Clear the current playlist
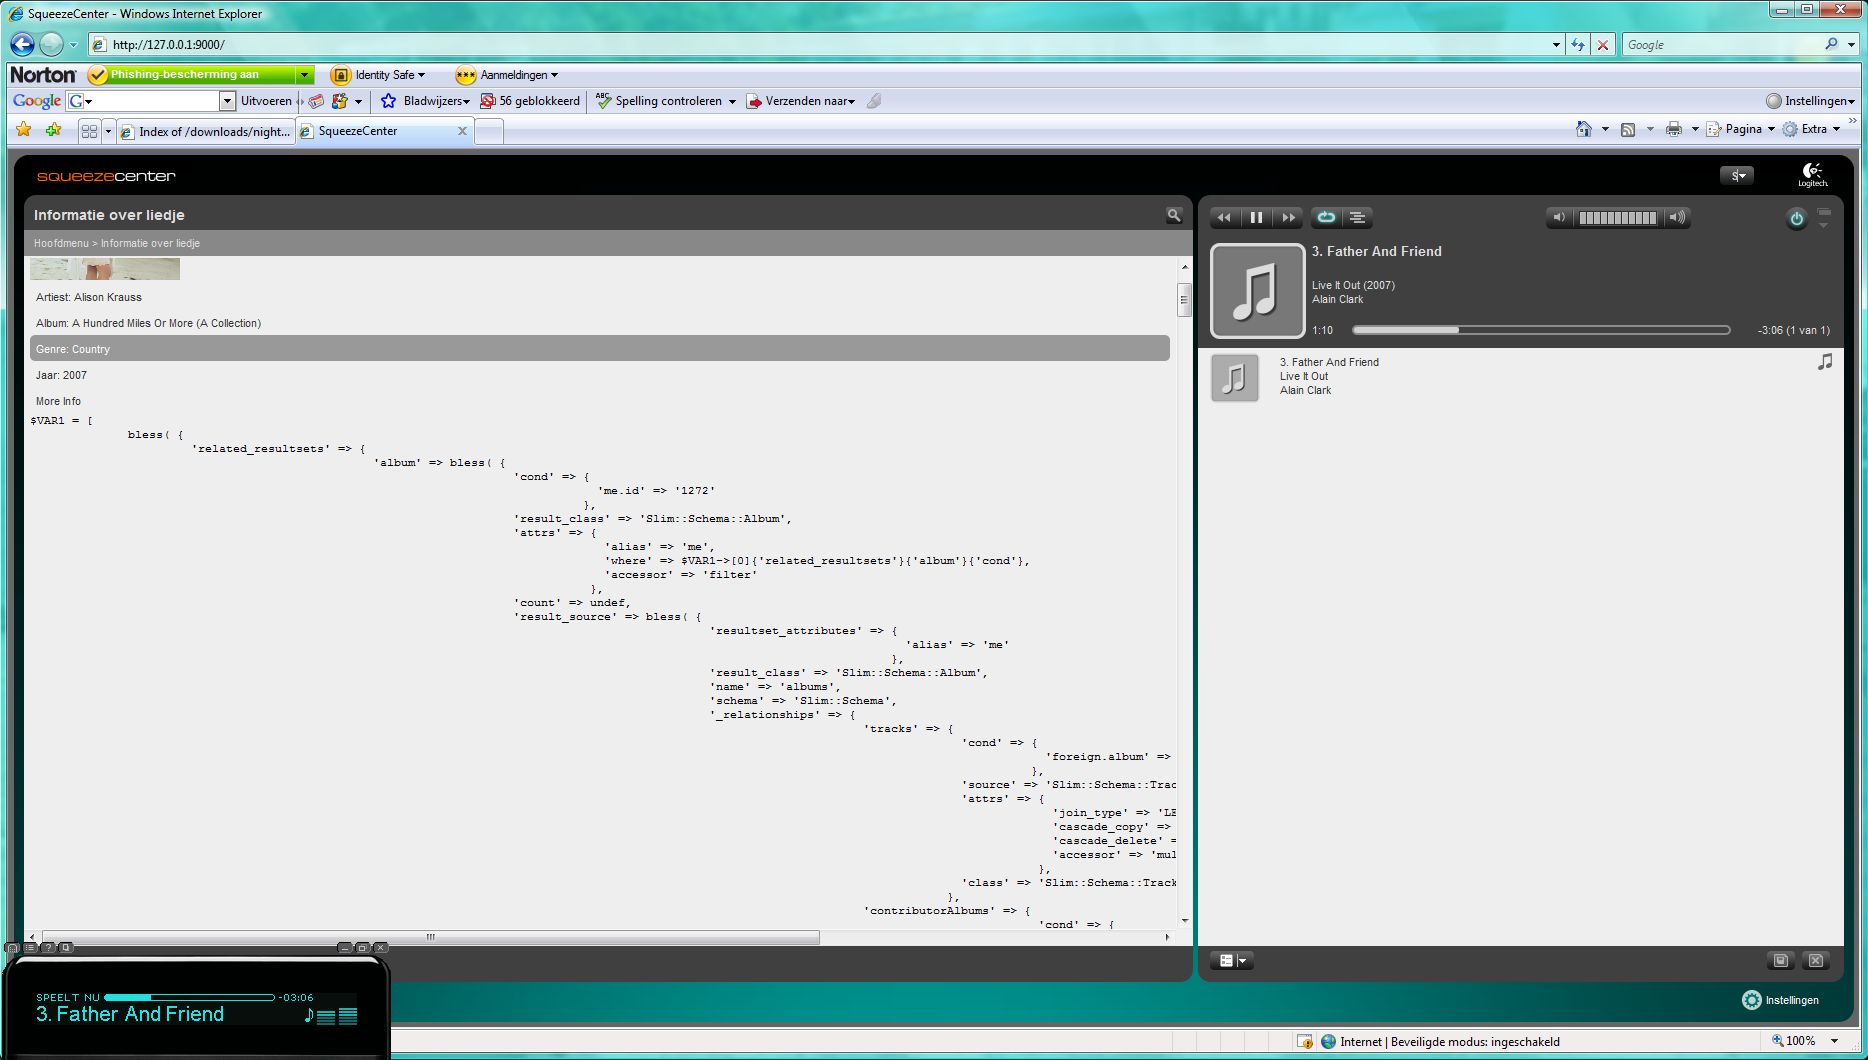The height and width of the screenshot is (1060, 1868). [x=1816, y=960]
